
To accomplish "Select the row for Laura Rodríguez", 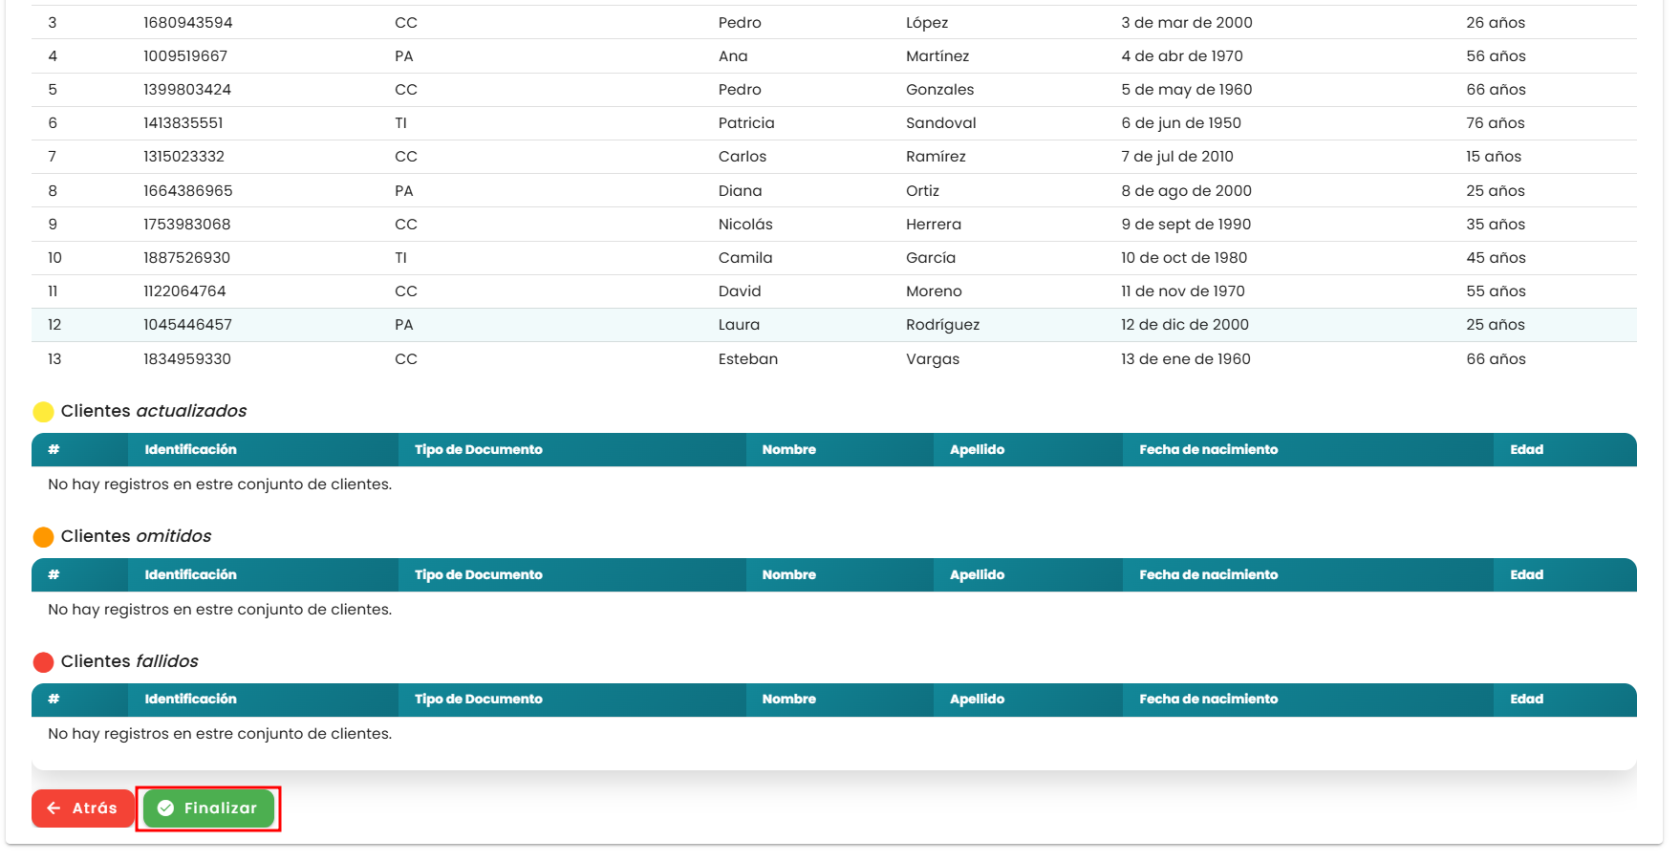I will click(x=834, y=325).
